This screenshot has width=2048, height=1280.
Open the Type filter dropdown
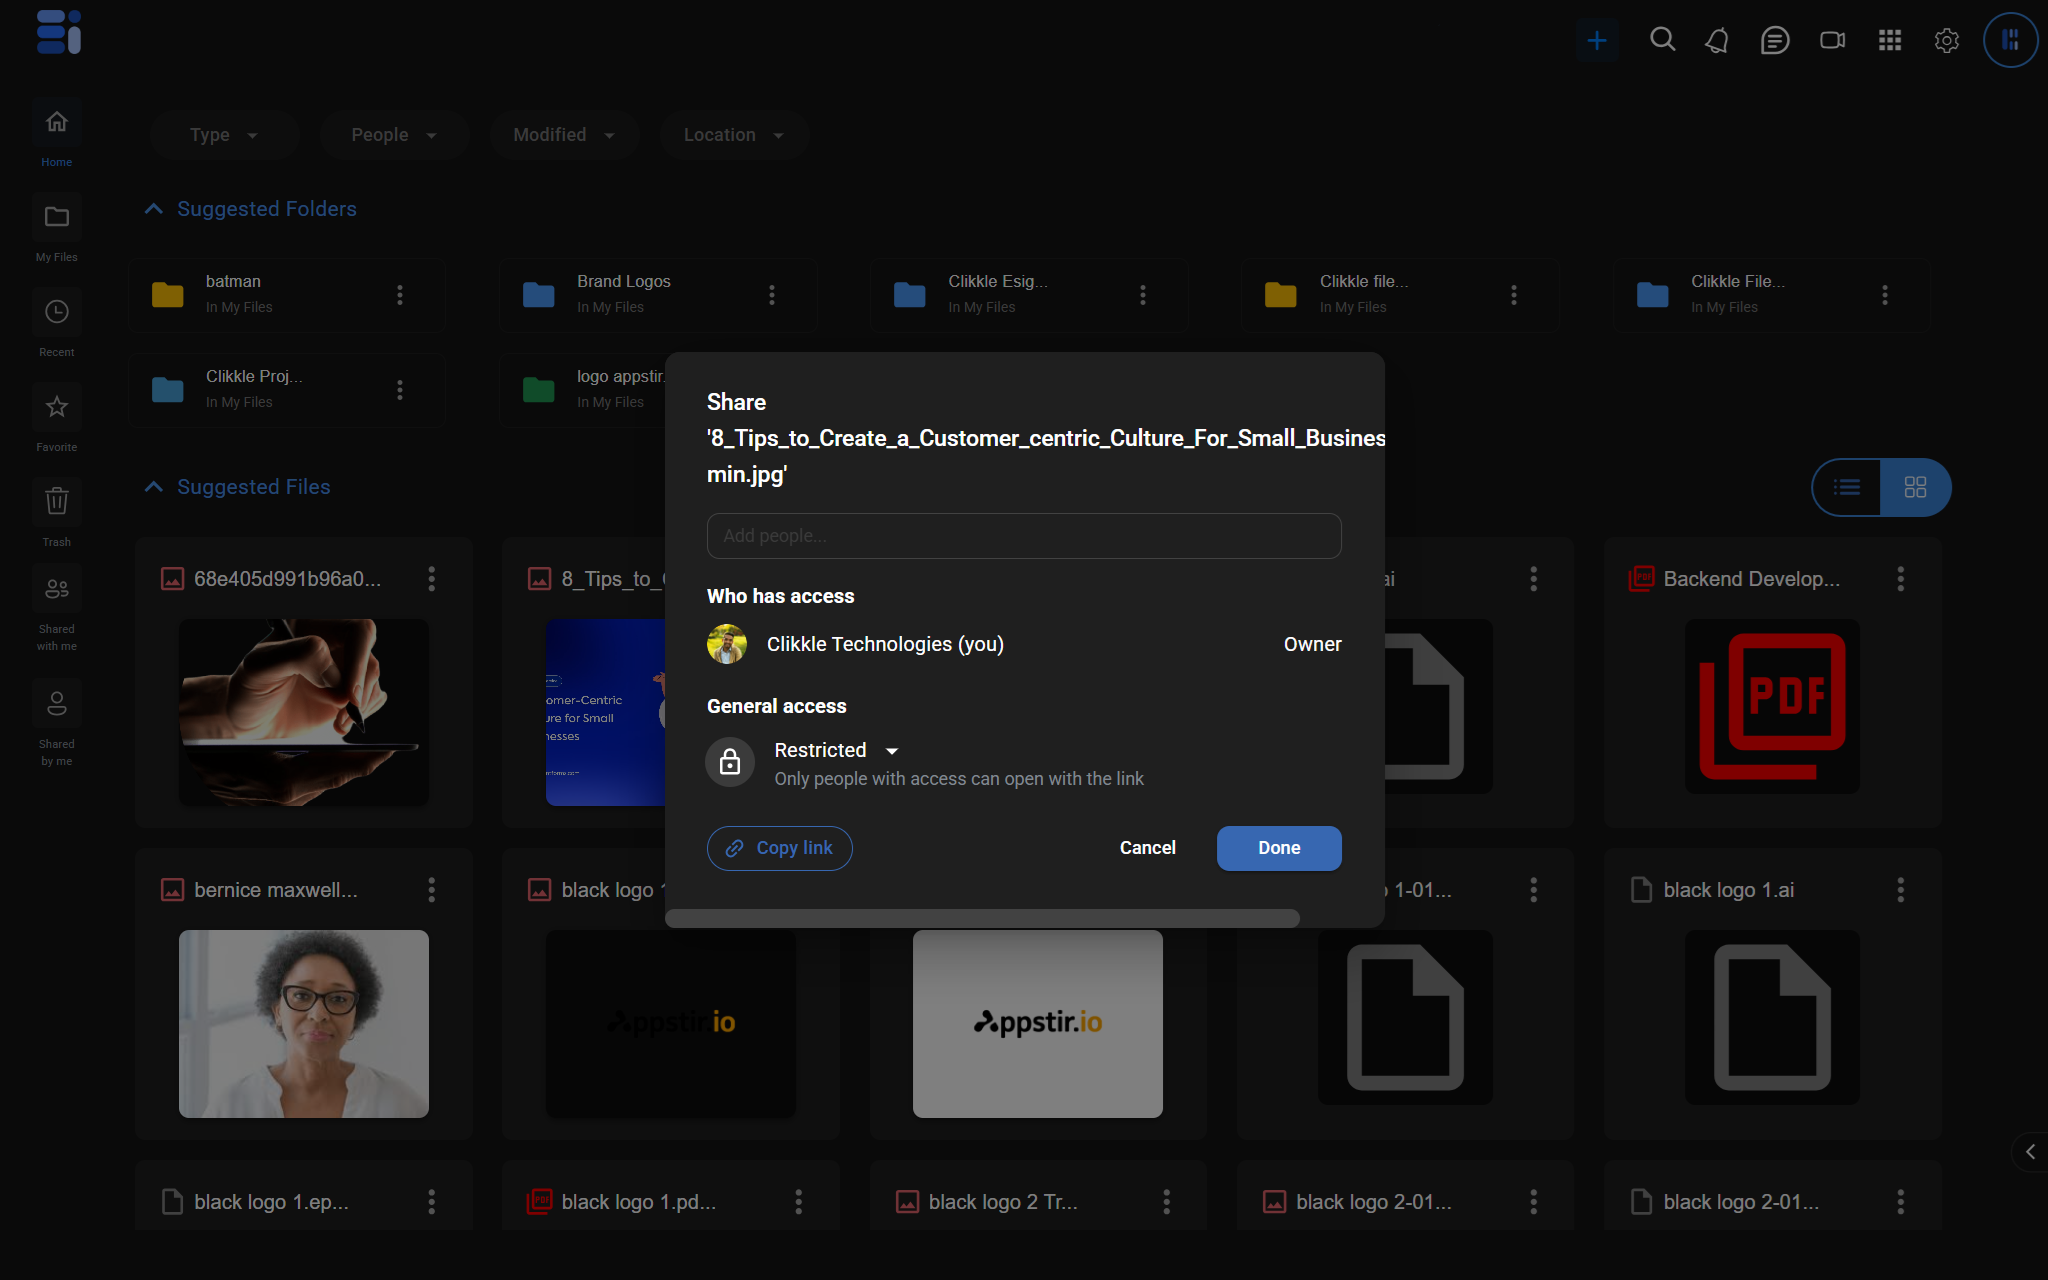click(x=224, y=135)
